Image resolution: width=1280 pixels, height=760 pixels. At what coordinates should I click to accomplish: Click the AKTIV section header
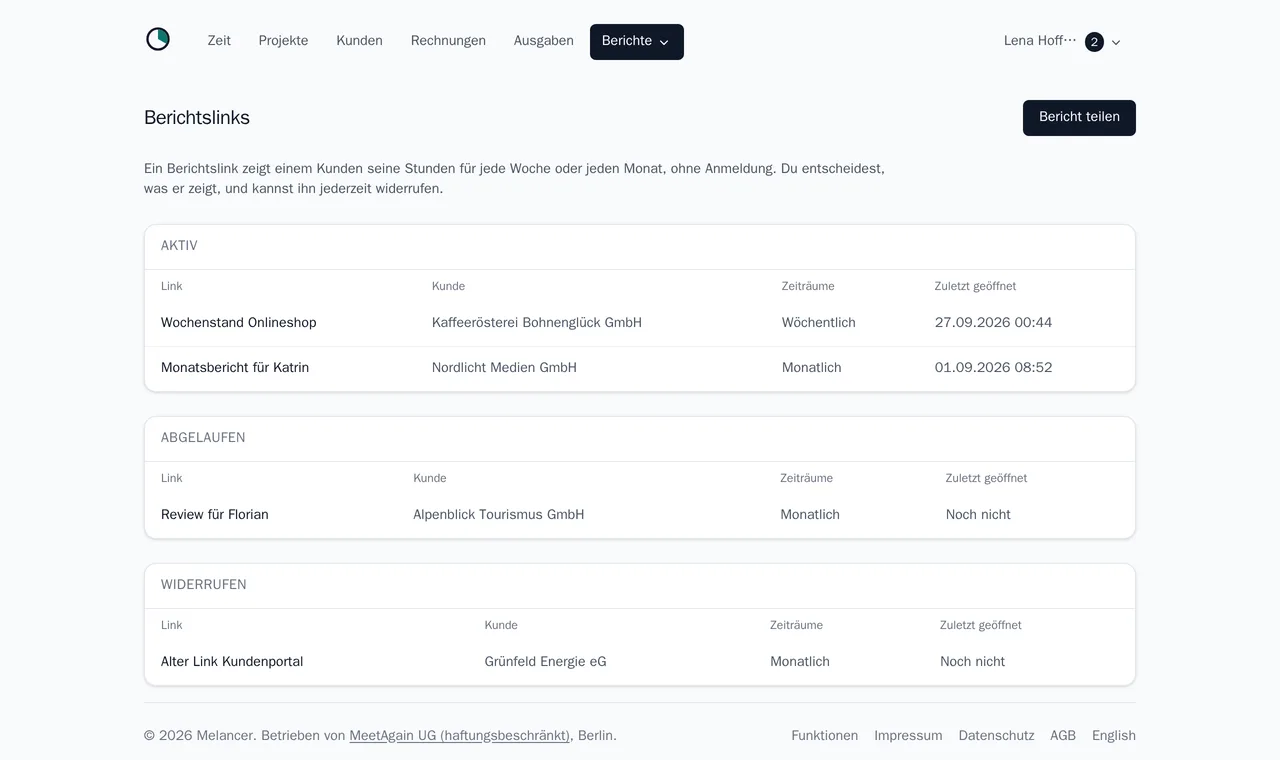pos(179,246)
